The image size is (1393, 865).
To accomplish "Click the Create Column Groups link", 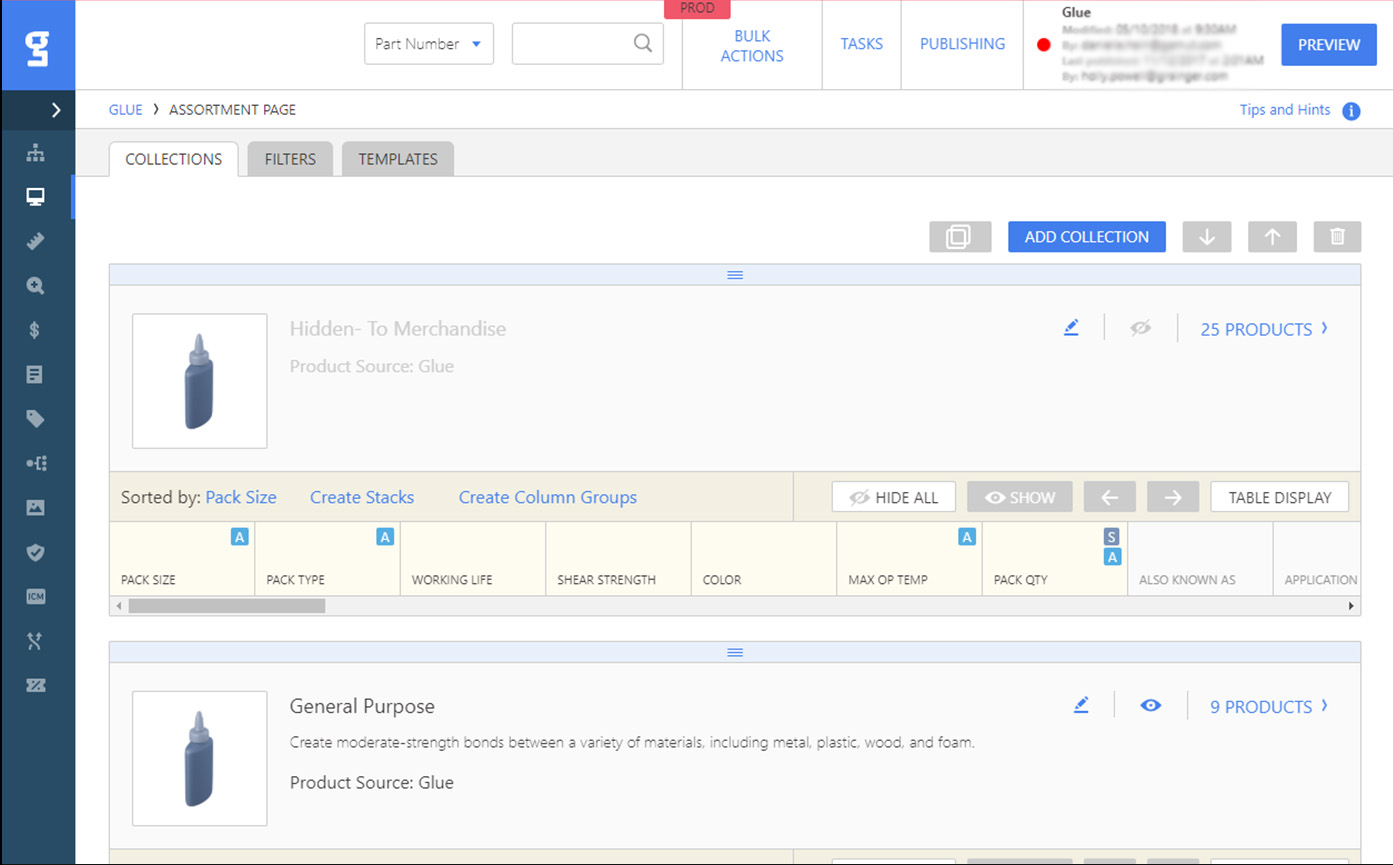I will 547,497.
